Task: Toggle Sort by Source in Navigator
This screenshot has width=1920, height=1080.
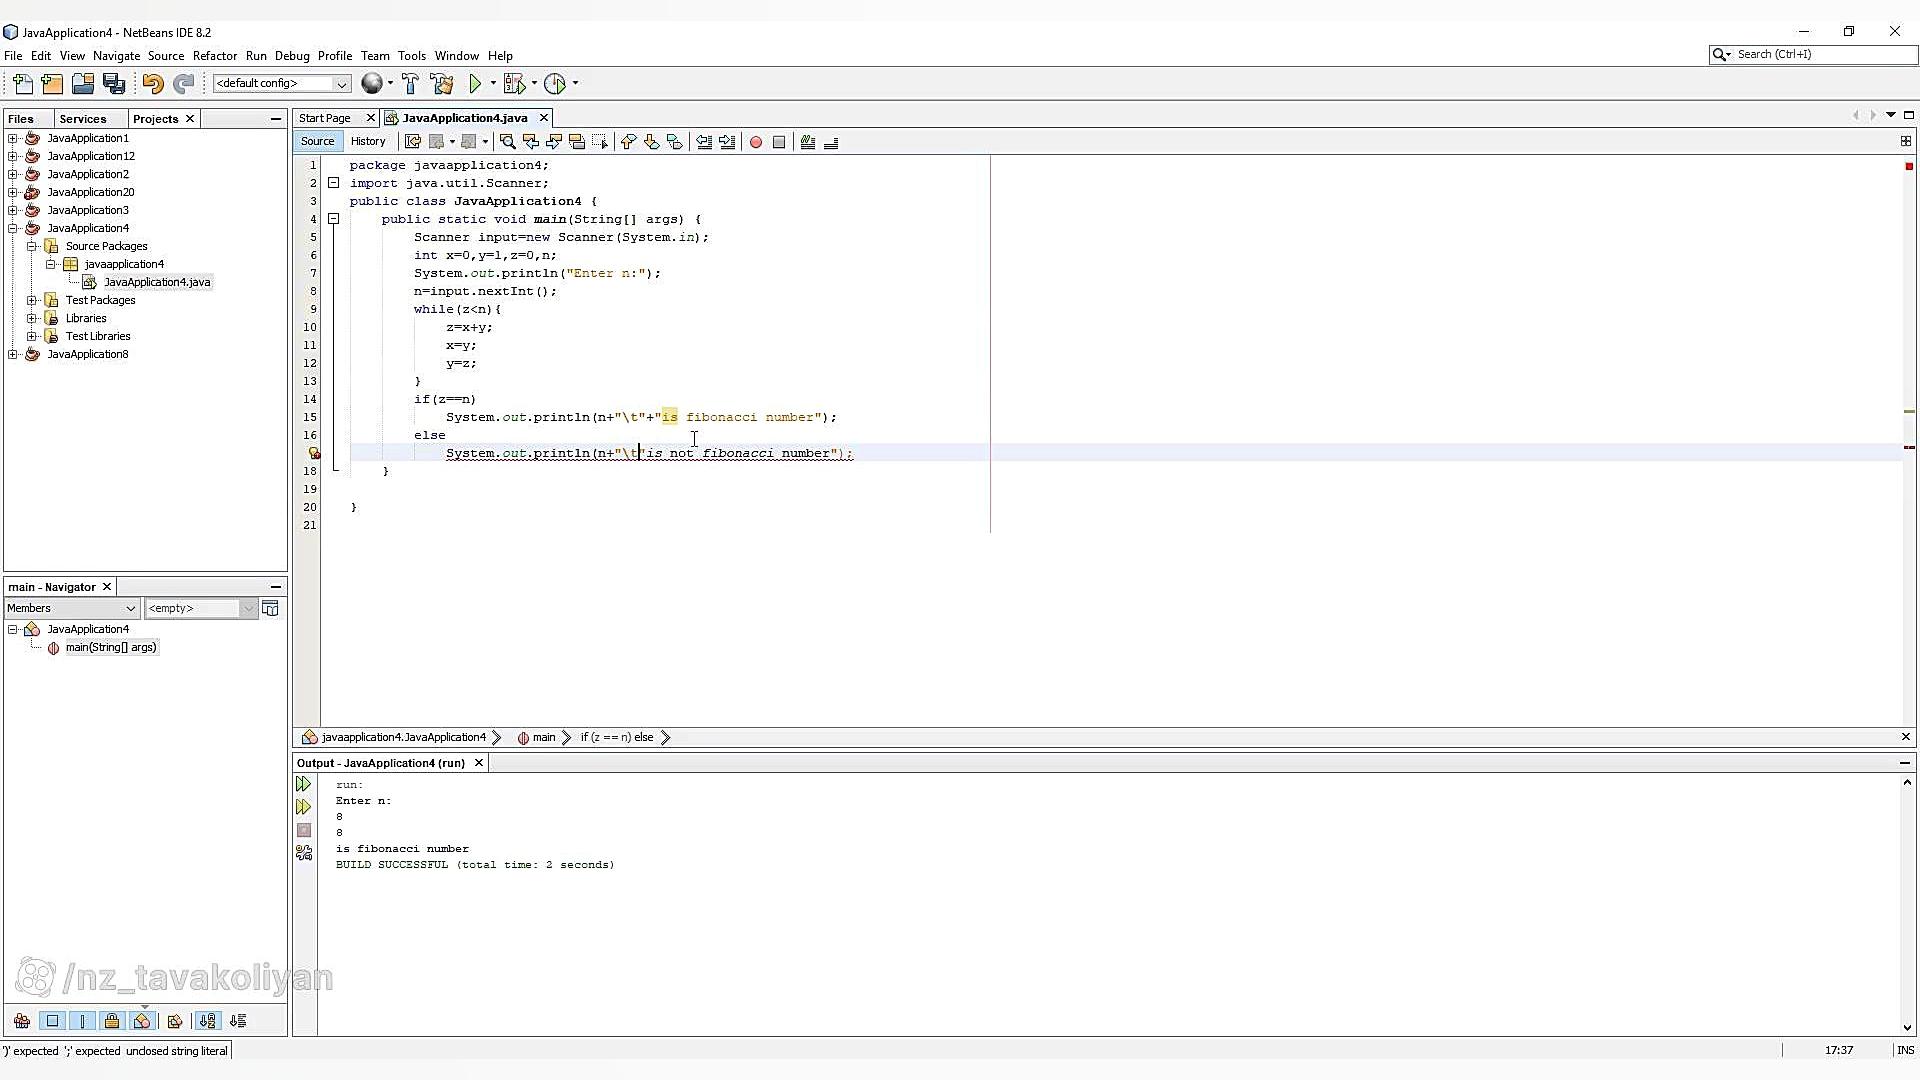Action: (238, 1021)
